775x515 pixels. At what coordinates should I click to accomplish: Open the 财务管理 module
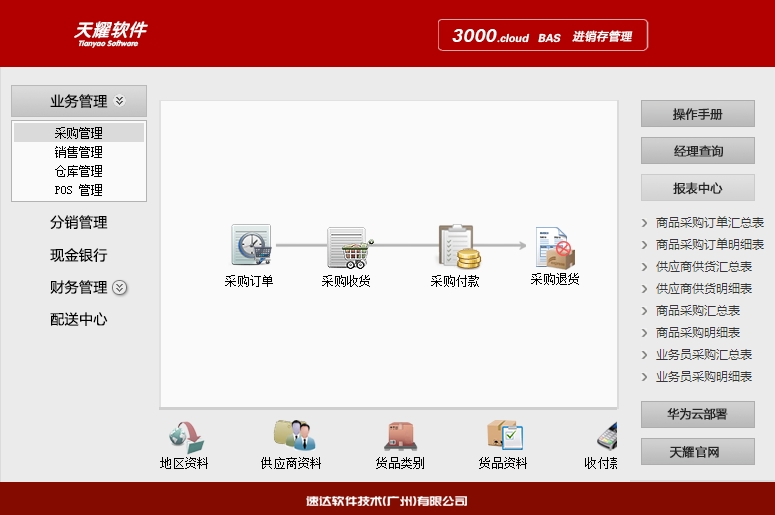click(79, 287)
